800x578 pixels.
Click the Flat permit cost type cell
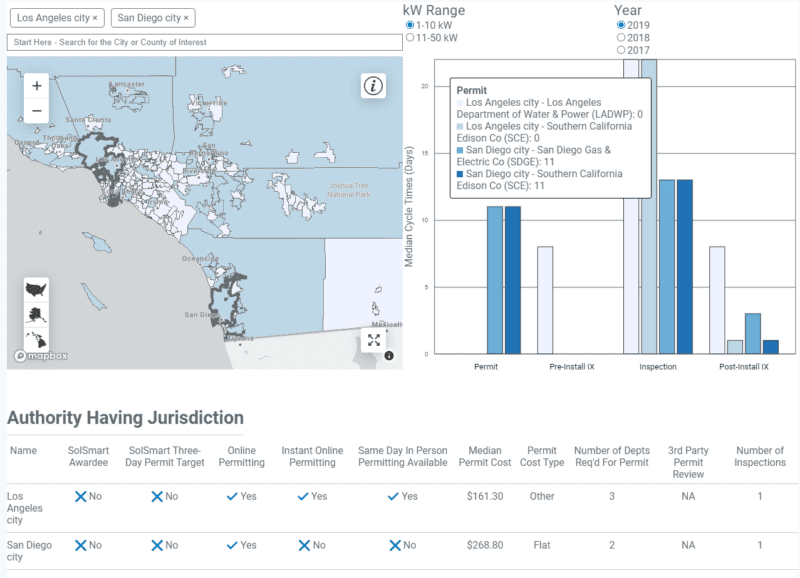[542, 545]
